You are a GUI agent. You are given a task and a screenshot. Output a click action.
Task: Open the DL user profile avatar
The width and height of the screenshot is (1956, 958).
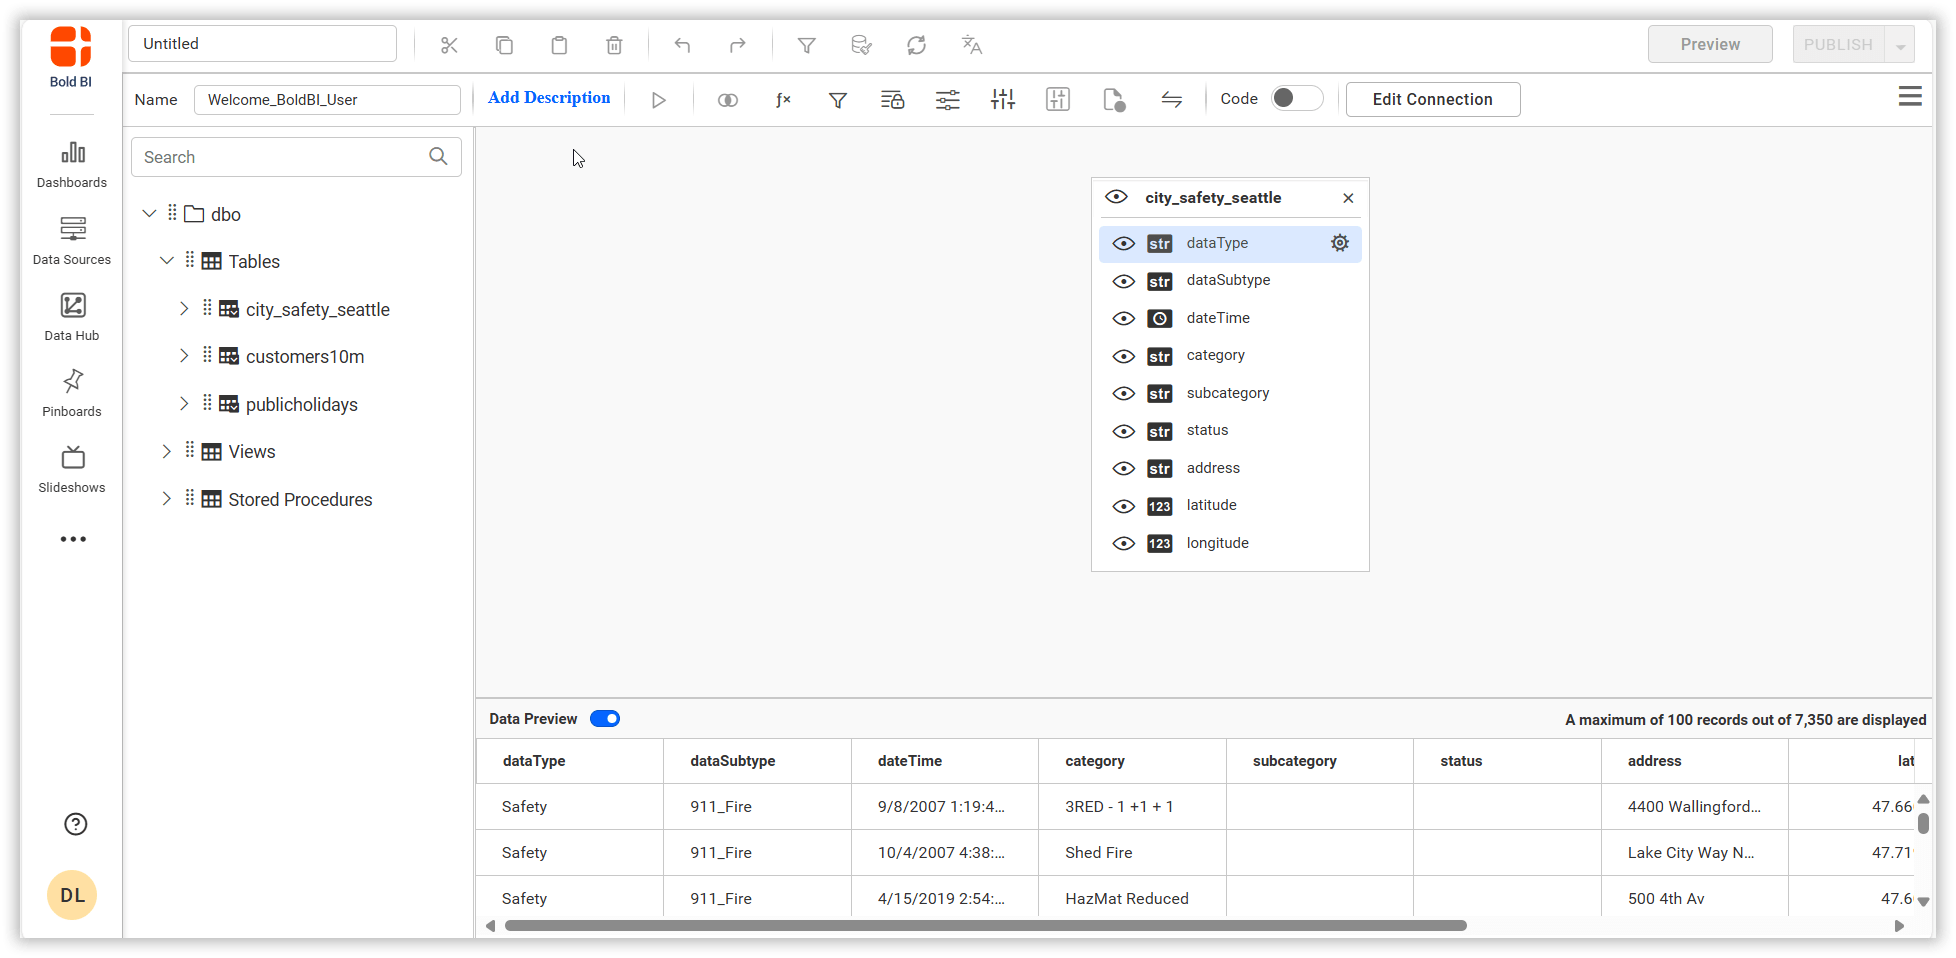click(x=72, y=895)
